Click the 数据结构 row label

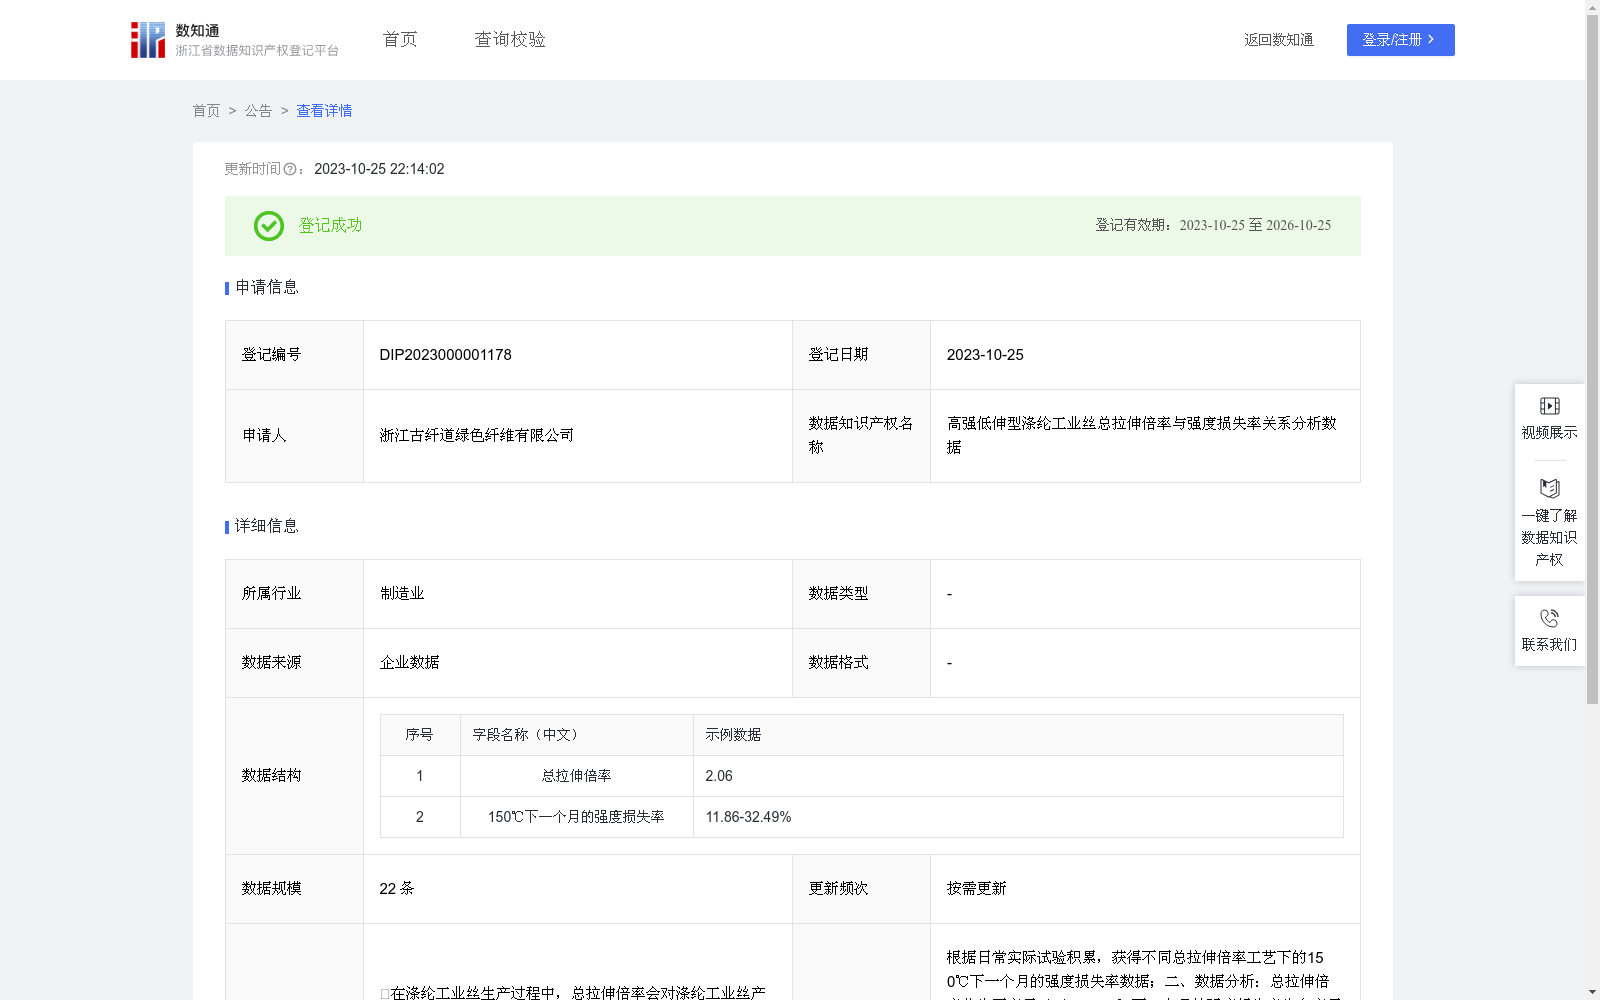pyautogui.click(x=271, y=776)
